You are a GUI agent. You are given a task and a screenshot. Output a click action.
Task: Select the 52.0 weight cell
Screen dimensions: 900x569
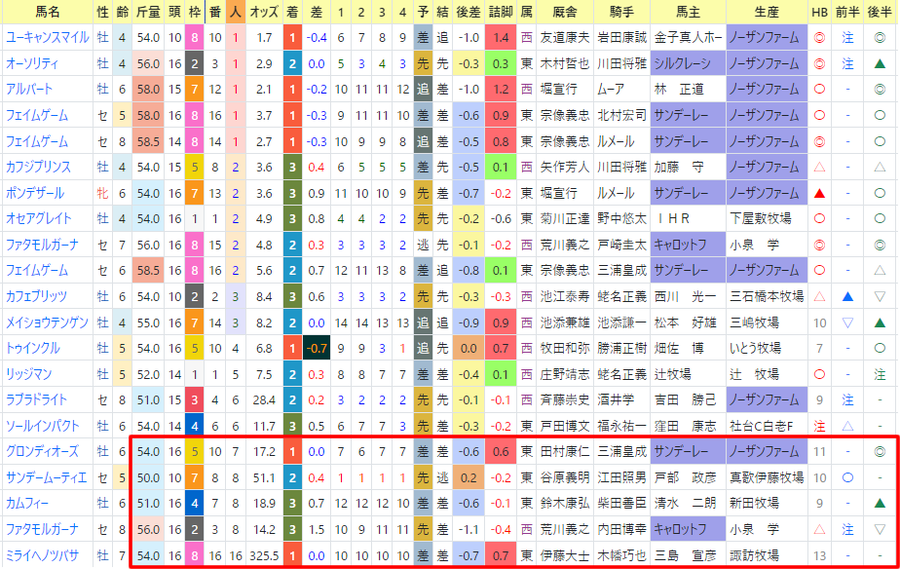tap(148, 374)
